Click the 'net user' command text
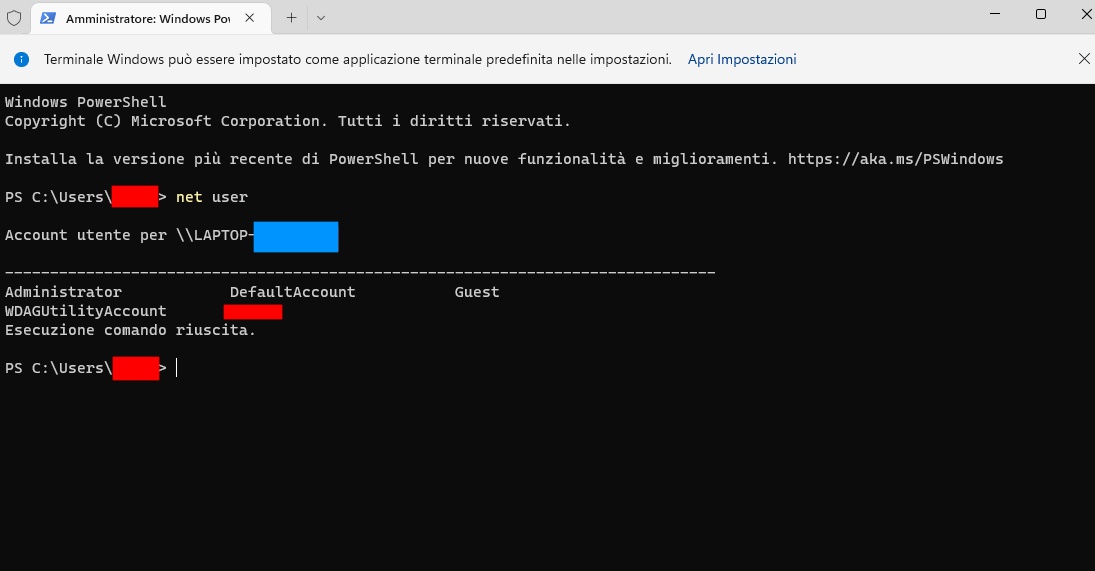Image resolution: width=1095 pixels, height=571 pixels. tap(212, 197)
